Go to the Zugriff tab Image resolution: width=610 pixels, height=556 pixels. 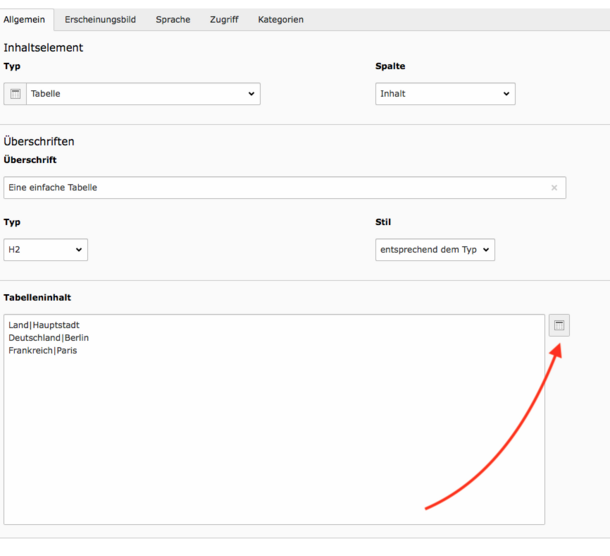(x=224, y=19)
